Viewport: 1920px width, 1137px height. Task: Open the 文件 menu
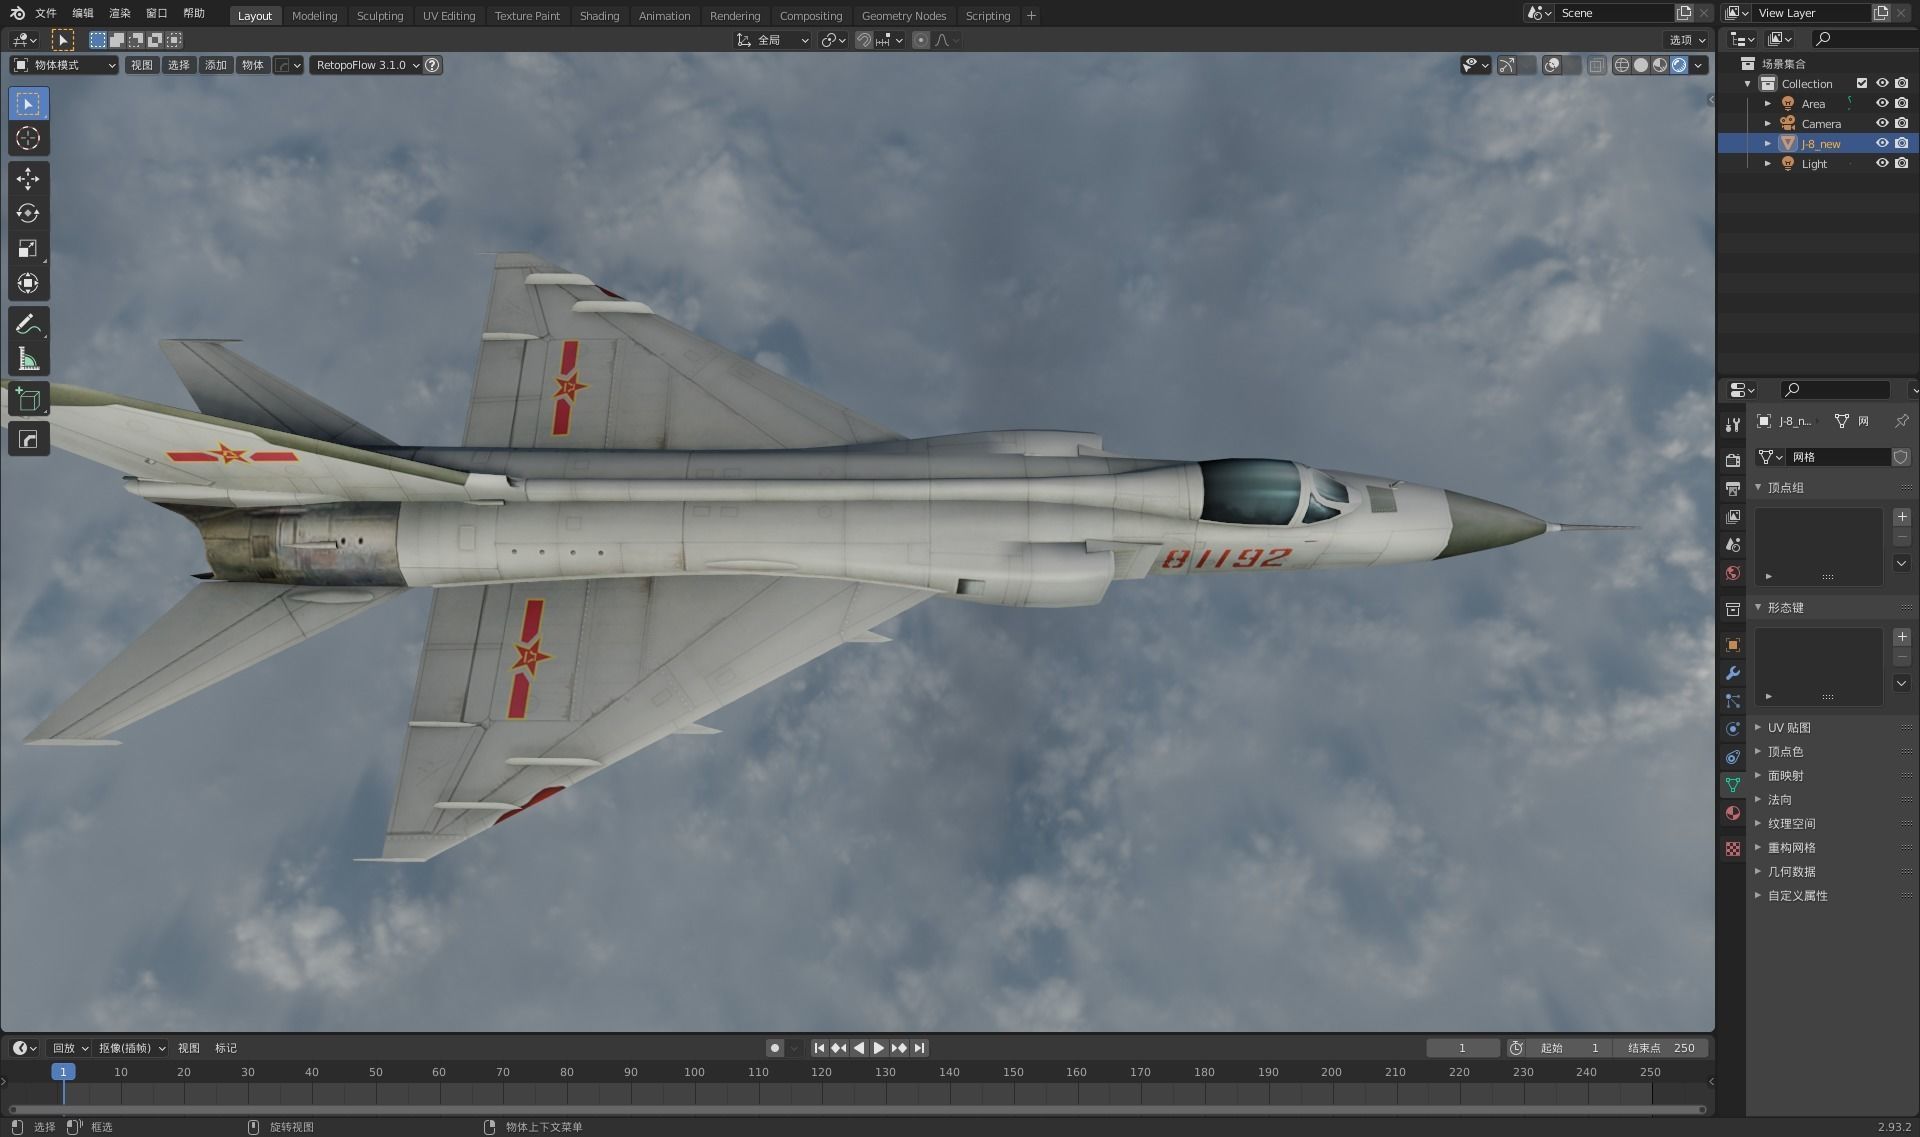[46, 13]
